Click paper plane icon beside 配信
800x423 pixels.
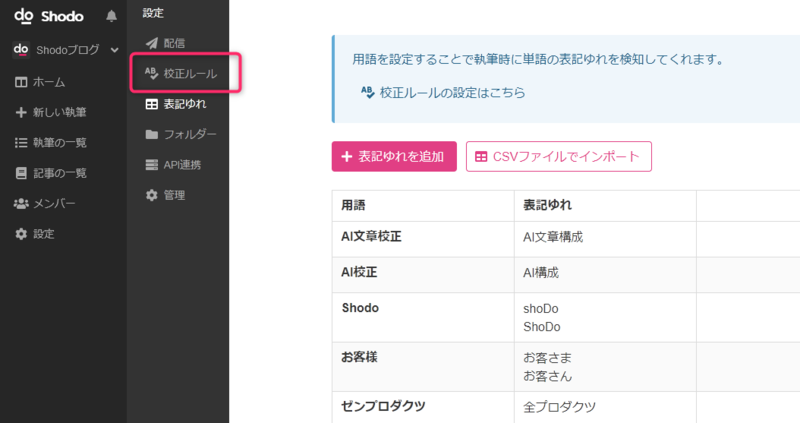point(152,43)
